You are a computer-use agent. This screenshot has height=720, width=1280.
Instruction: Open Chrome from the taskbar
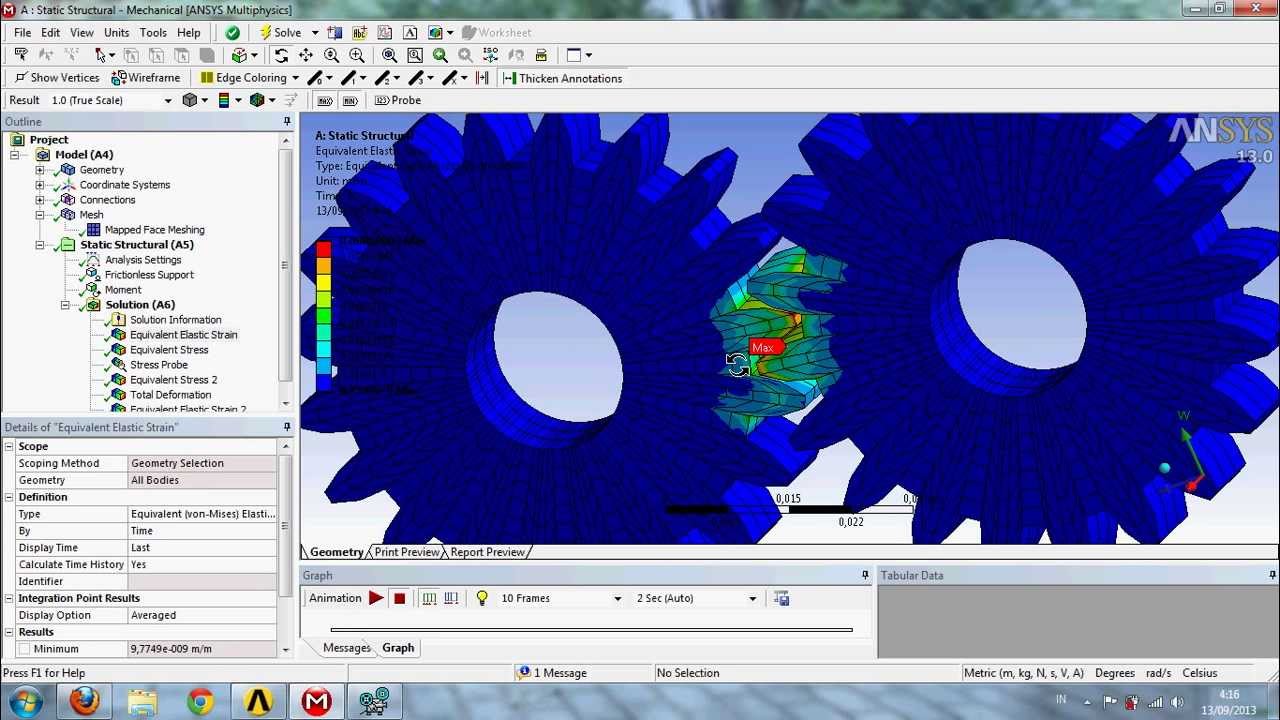(x=201, y=701)
